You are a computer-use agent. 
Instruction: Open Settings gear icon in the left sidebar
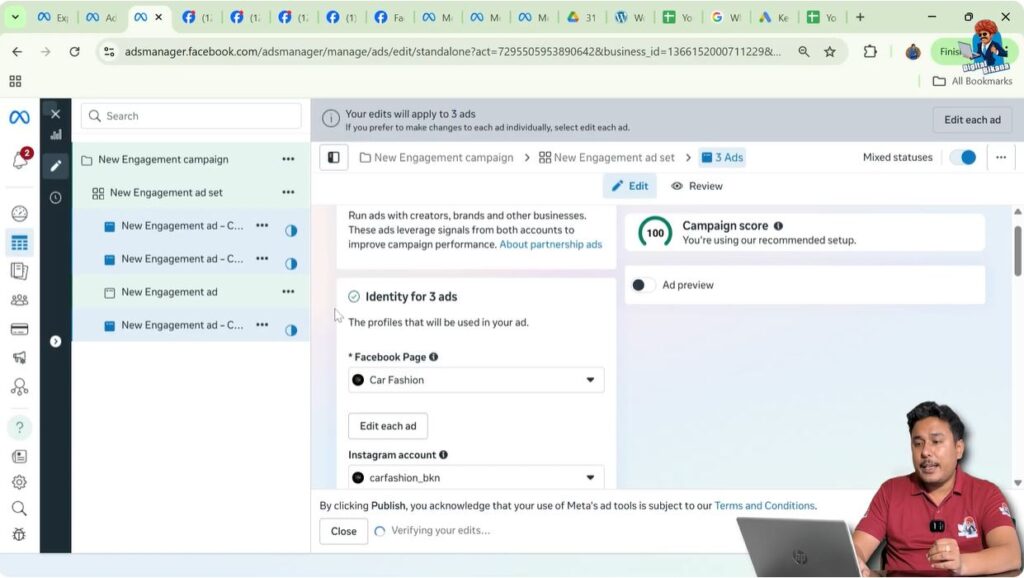[x=19, y=482]
